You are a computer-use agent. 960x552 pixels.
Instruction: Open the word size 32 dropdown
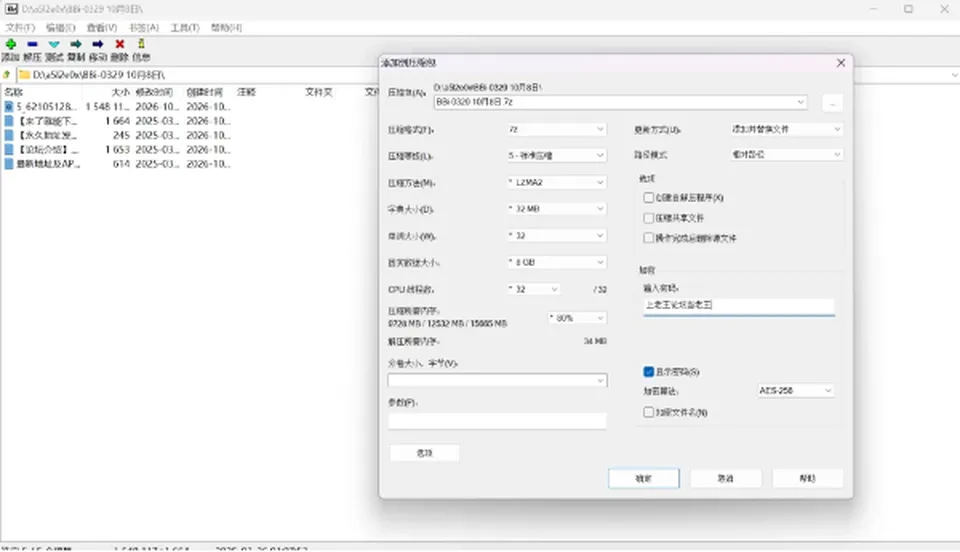557,236
